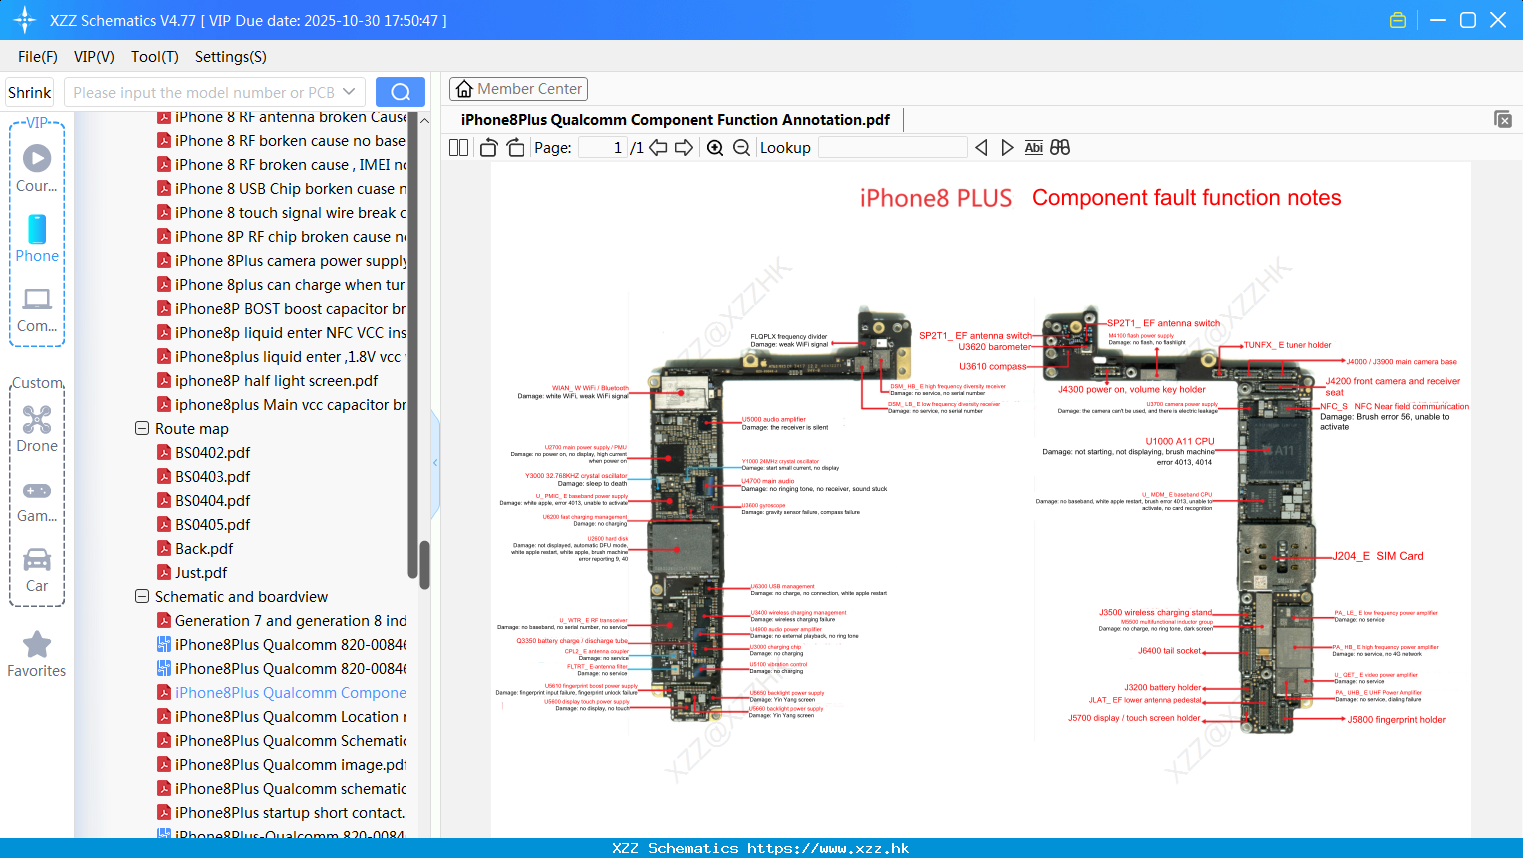Click the U1000 A11 CPU annotation

[x=1180, y=441]
